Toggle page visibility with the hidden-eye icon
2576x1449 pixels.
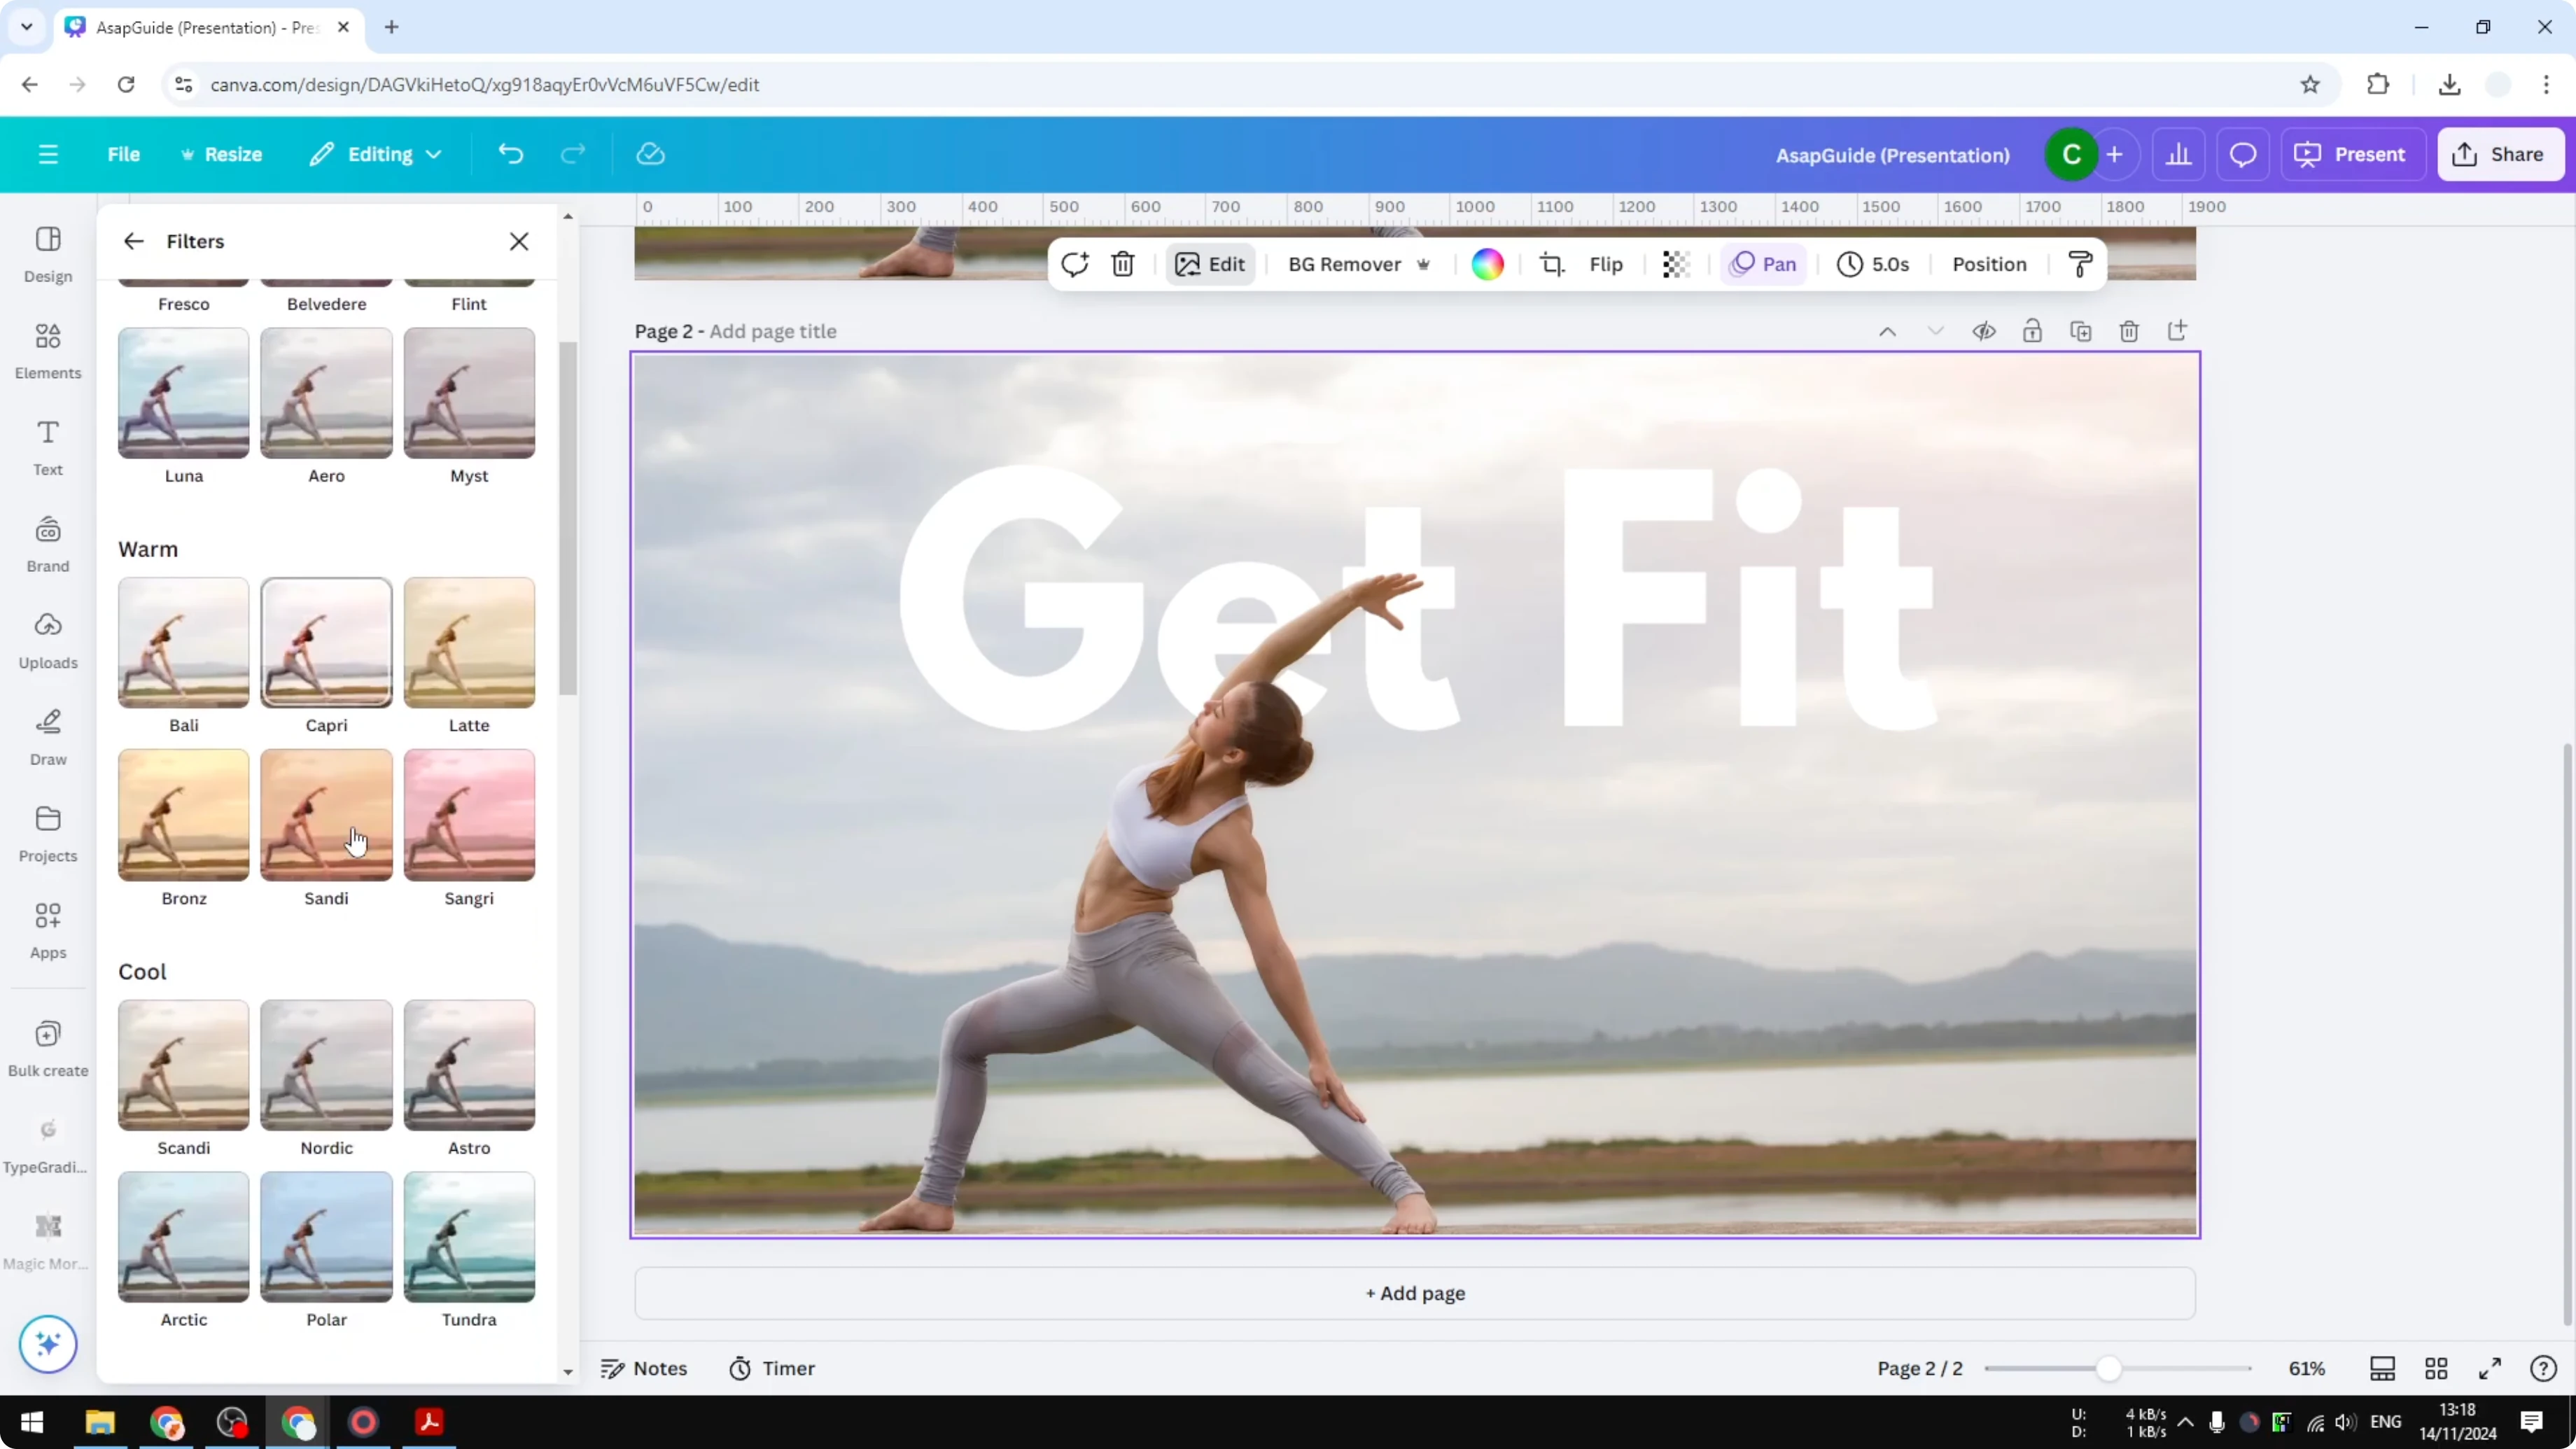click(x=1985, y=331)
